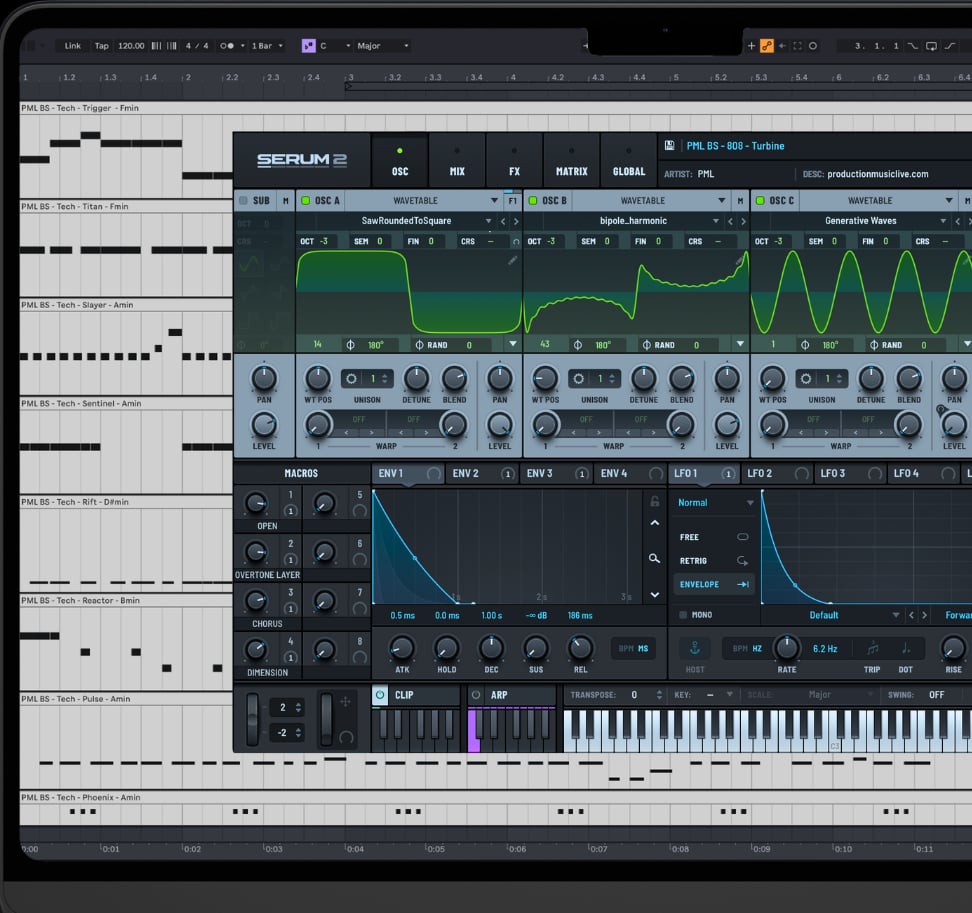Click the BPM MS button under the envelope
The height and width of the screenshot is (913, 972).
[x=633, y=648]
